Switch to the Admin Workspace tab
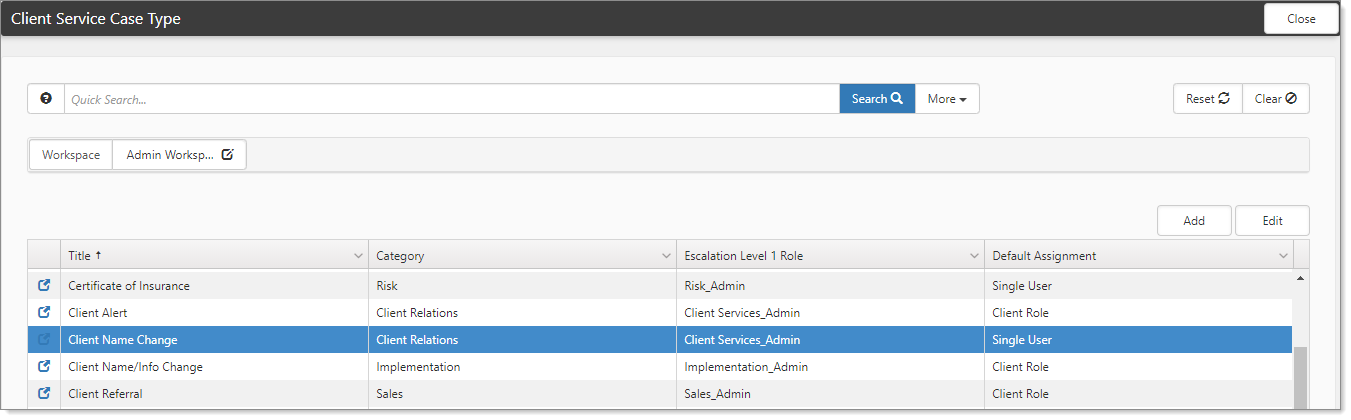 [179, 155]
